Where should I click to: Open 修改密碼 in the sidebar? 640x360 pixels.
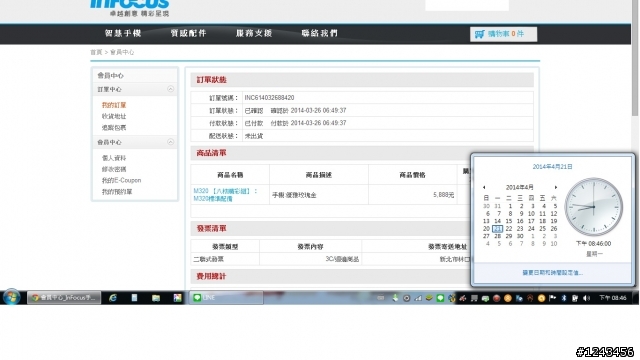click(114, 169)
